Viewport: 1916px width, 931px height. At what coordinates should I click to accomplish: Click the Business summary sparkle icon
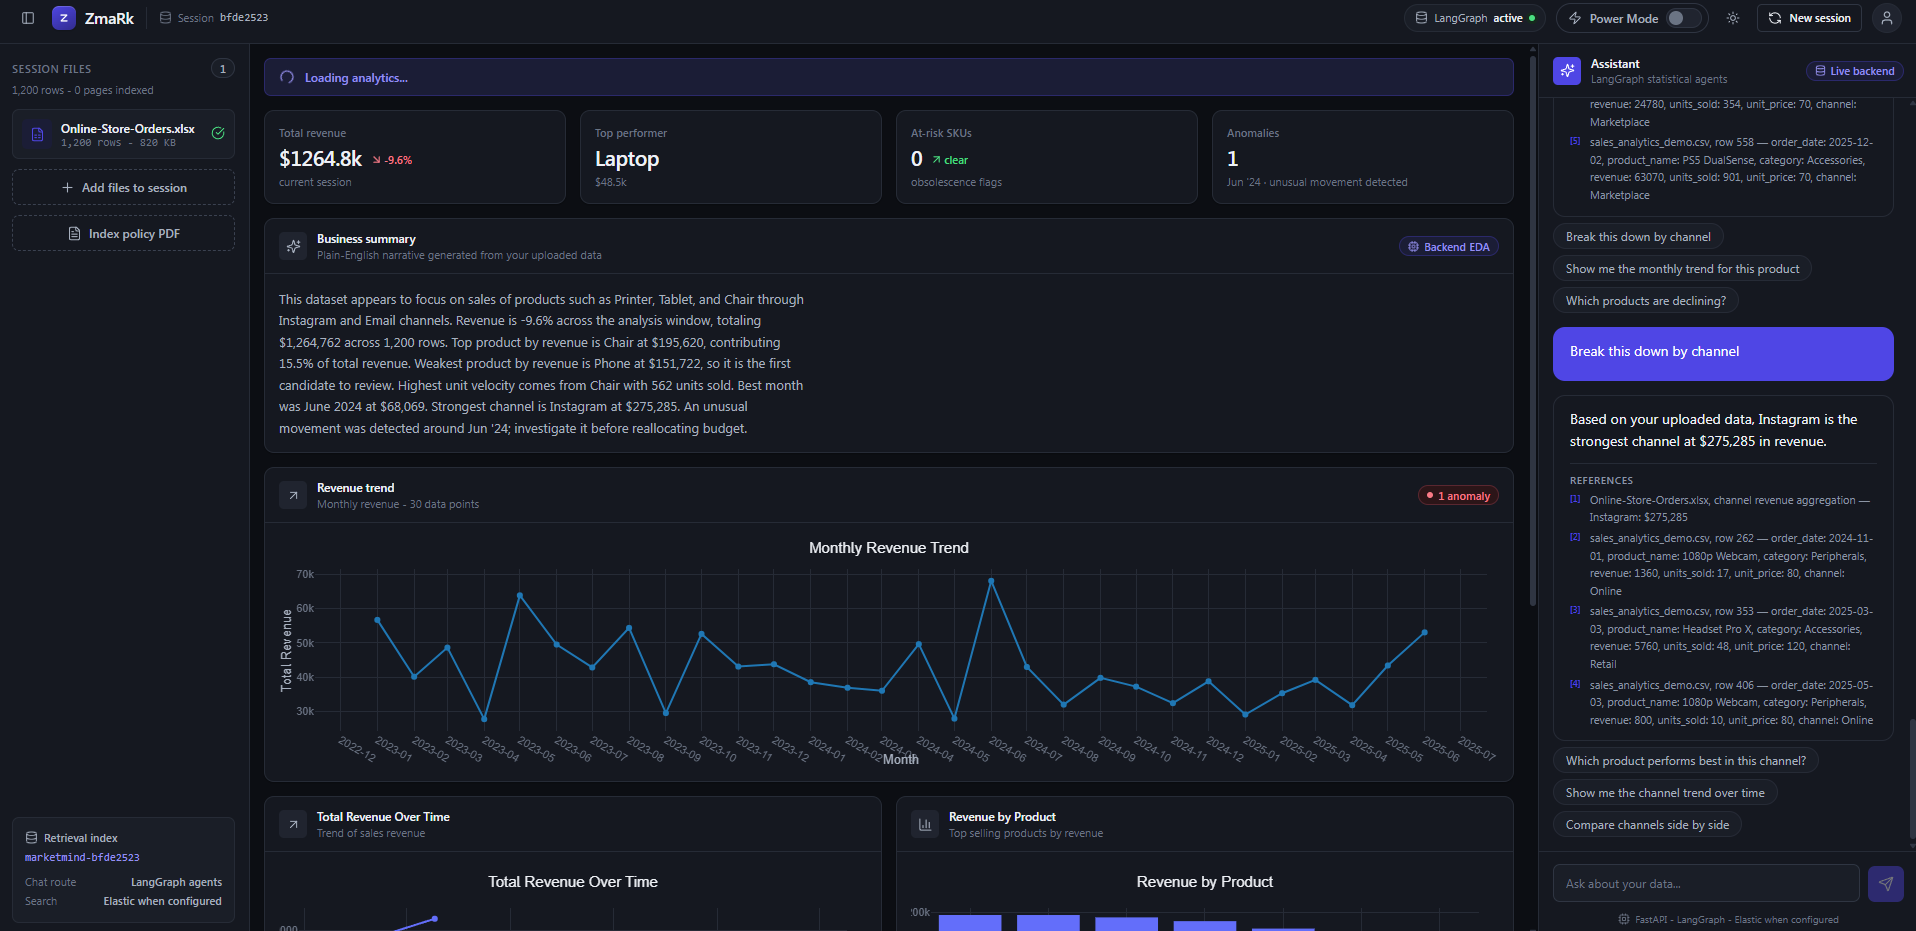point(293,246)
